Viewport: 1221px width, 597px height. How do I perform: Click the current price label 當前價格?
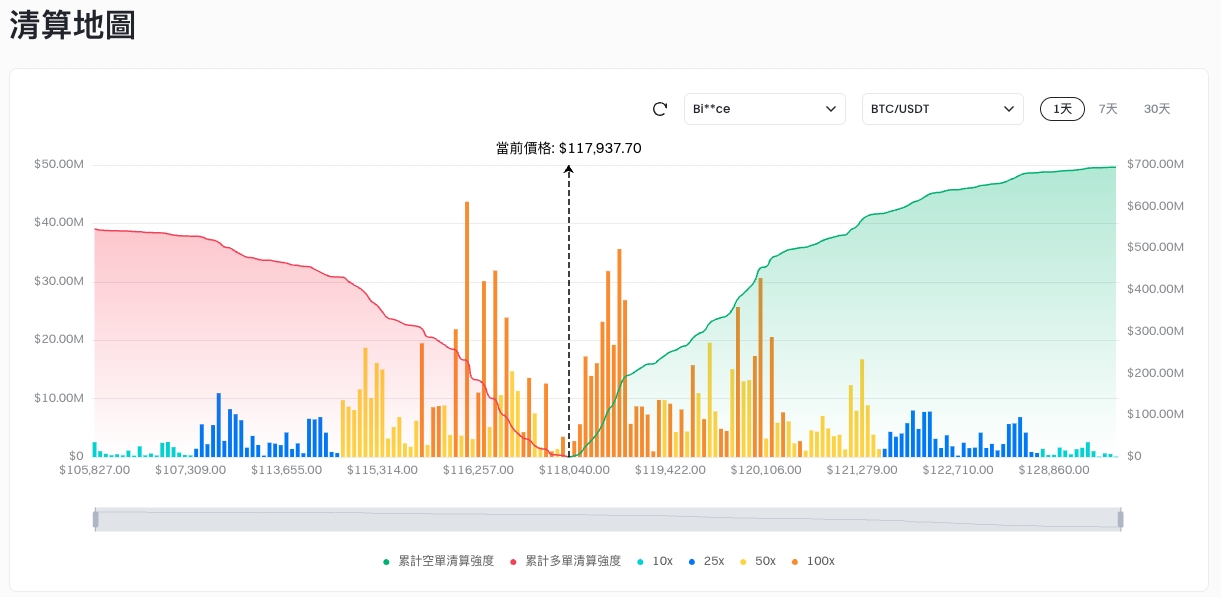tap(568, 148)
